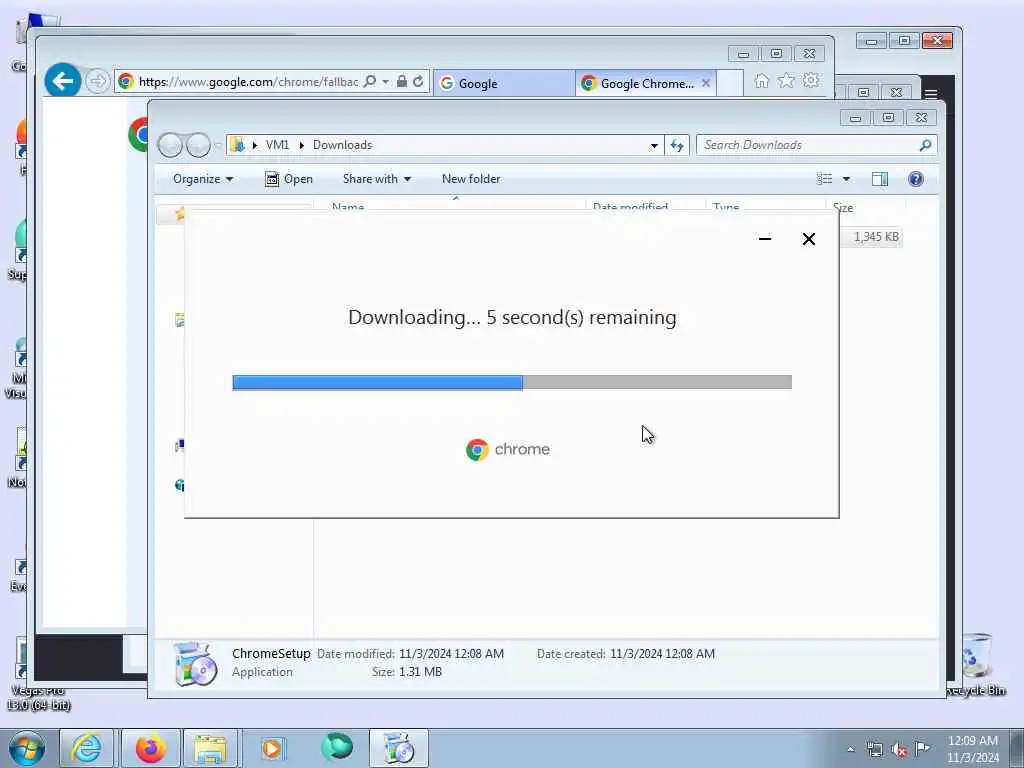Screen dimensions: 1024x768
Task: Click the lock security icon in IE address bar
Action: pos(402,82)
